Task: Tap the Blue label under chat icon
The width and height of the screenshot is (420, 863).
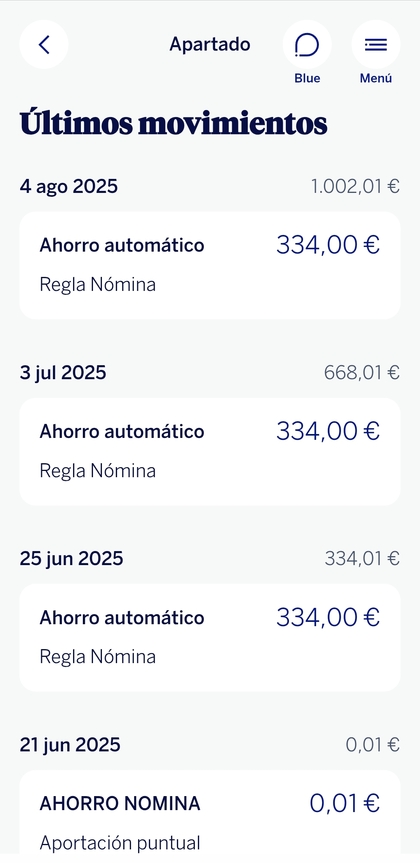Action: click(x=307, y=78)
